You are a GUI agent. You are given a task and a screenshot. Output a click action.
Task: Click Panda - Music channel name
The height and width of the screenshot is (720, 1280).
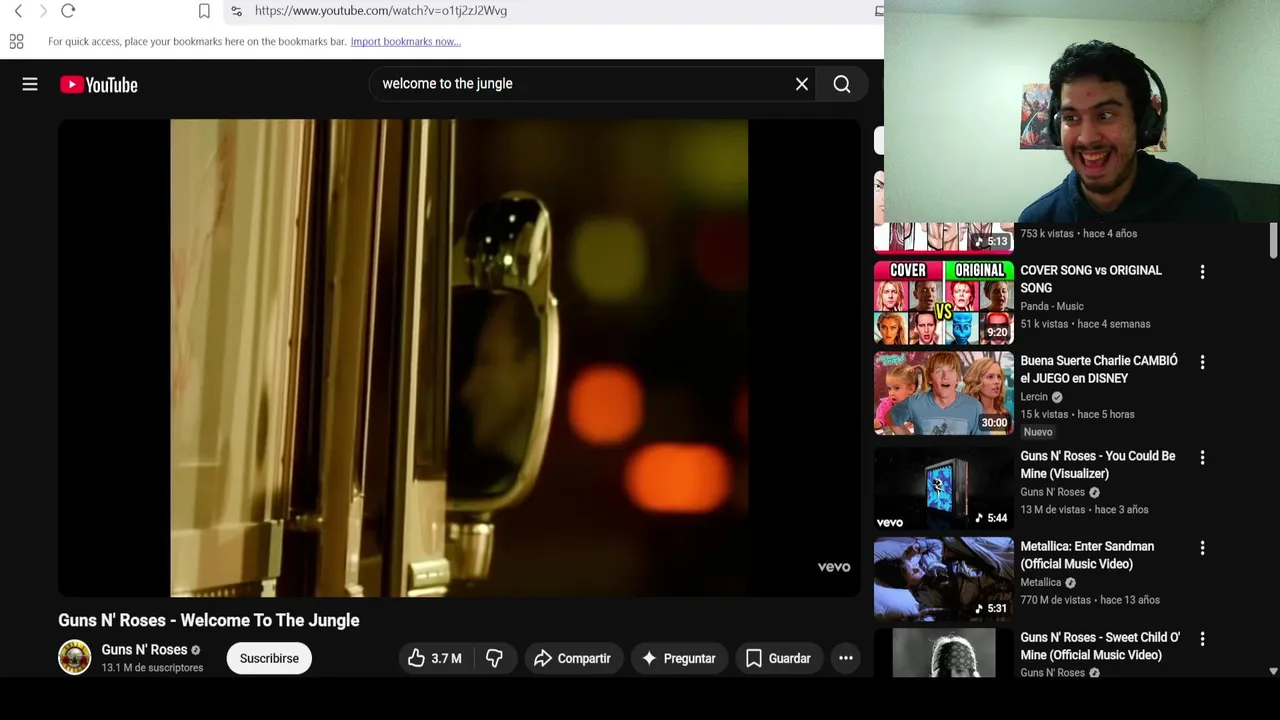[1052, 306]
